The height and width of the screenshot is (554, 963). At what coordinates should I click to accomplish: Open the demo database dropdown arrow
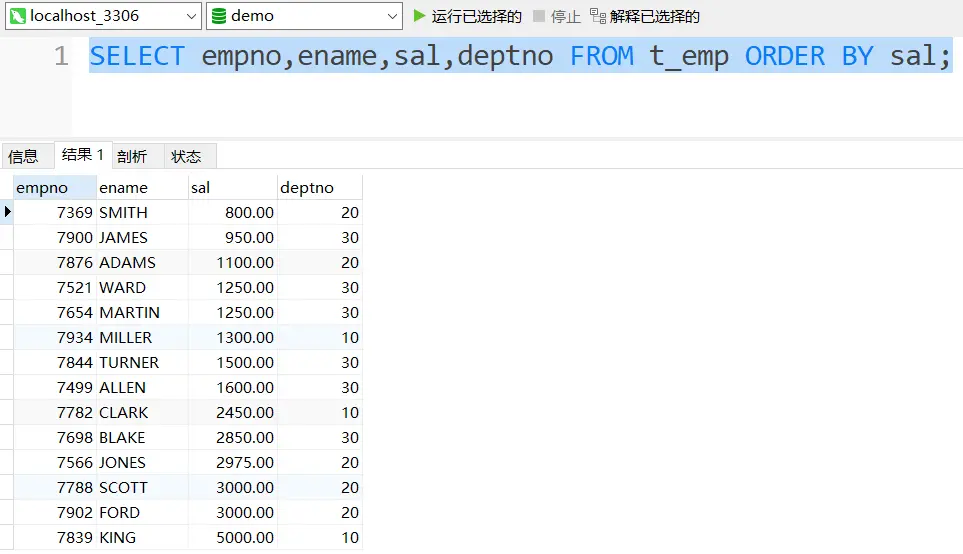coord(393,16)
